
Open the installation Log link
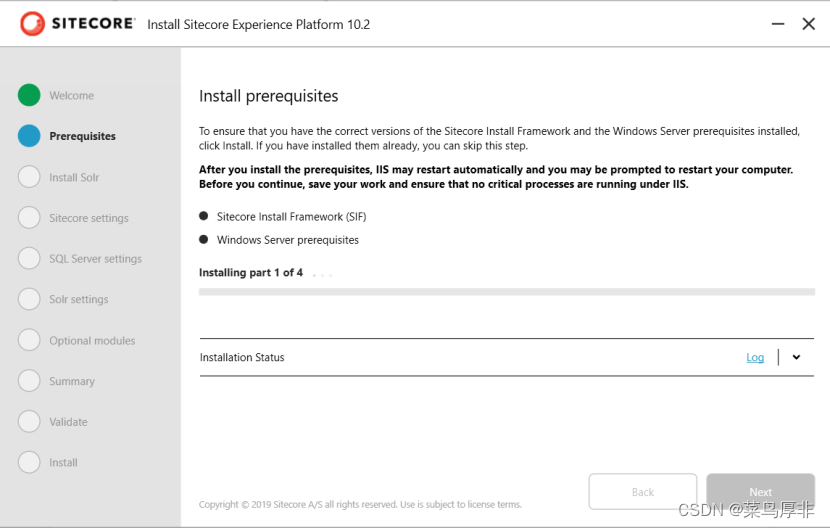click(x=755, y=357)
